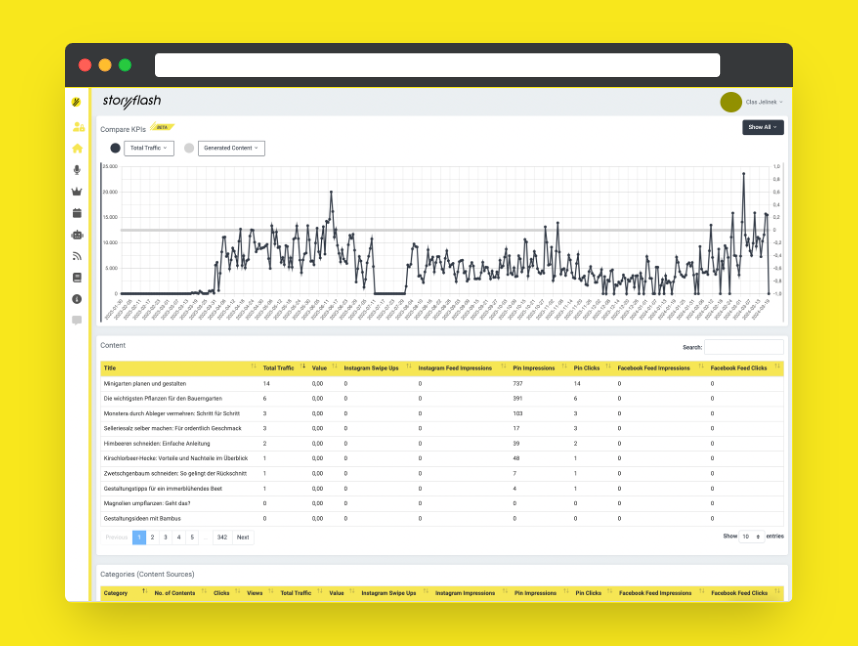Click the Next pagination button
This screenshot has width=858, height=646.
[243, 537]
